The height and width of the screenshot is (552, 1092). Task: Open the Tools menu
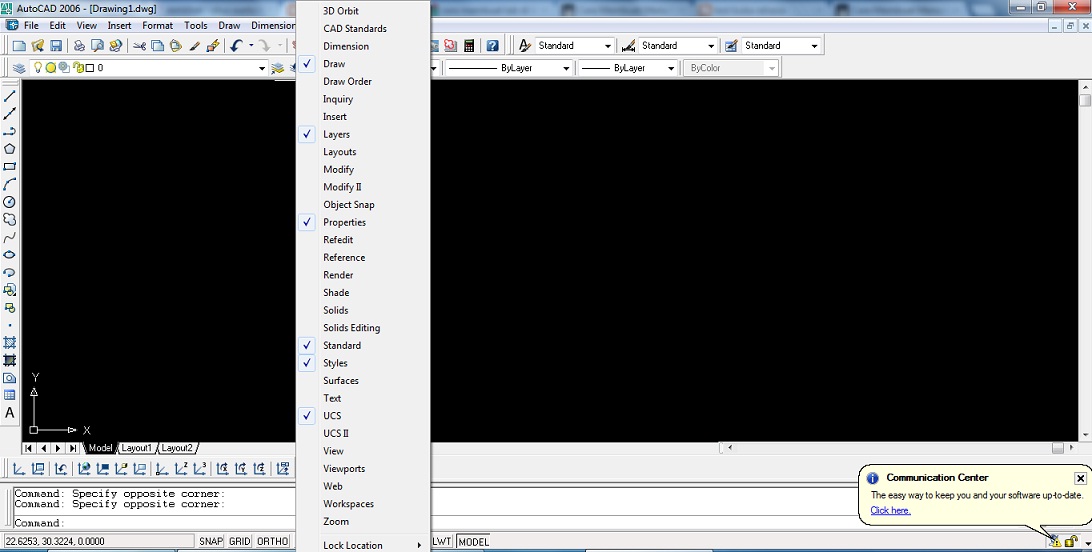pyautogui.click(x=196, y=25)
